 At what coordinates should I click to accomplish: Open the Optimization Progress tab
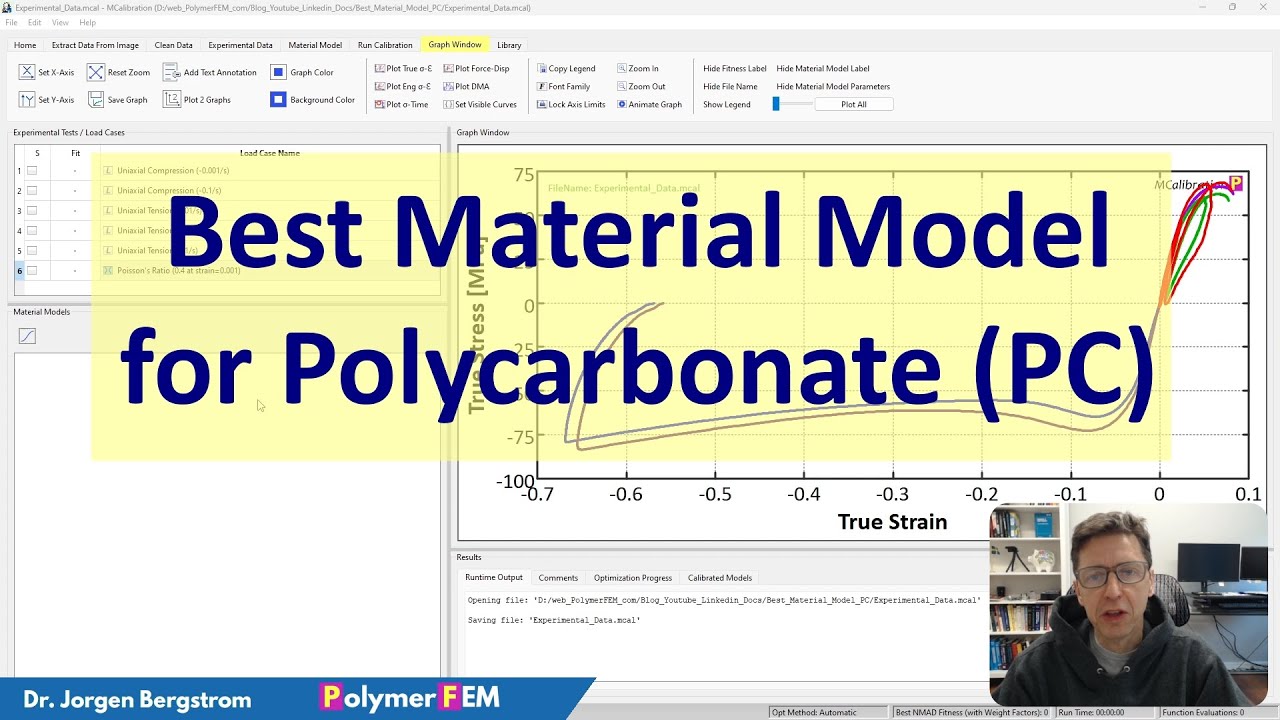[x=633, y=577]
